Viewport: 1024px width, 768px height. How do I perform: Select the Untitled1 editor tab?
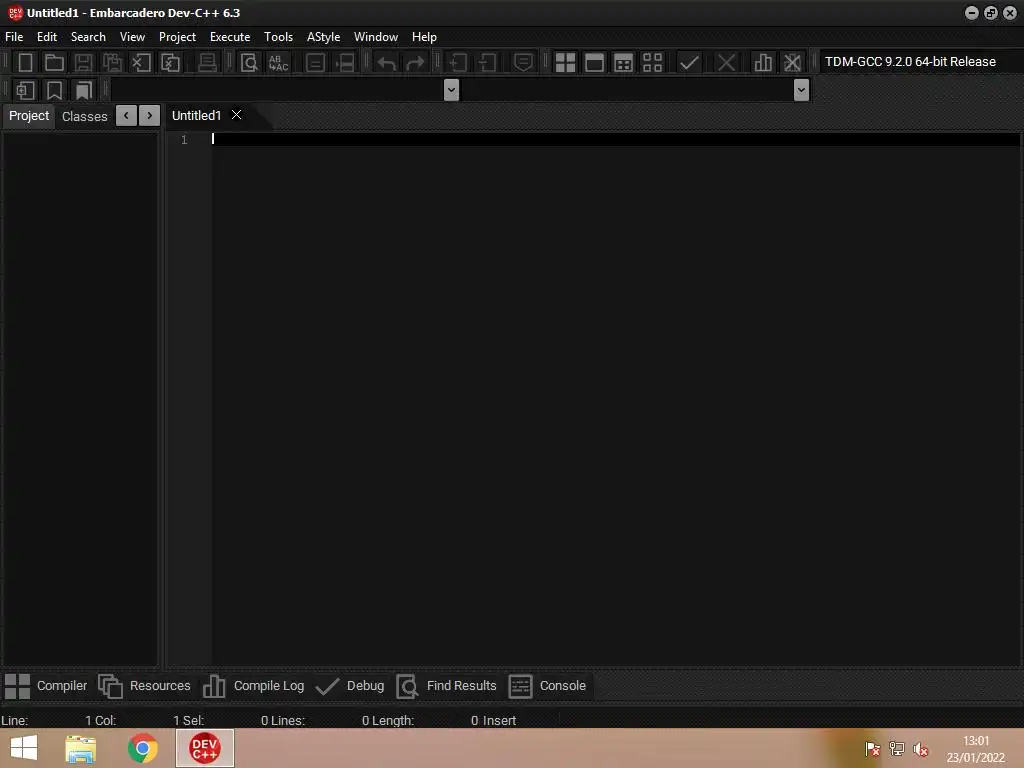196,116
